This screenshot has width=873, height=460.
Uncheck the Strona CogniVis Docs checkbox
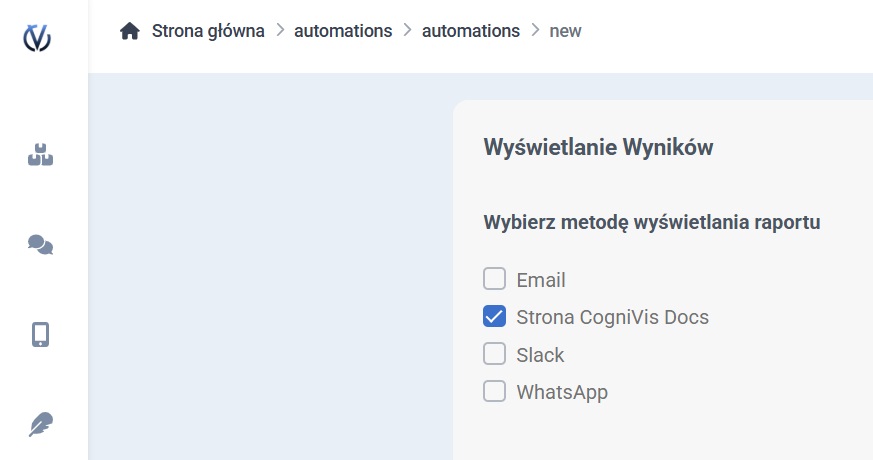pyautogui.click(x=494, y=317)
